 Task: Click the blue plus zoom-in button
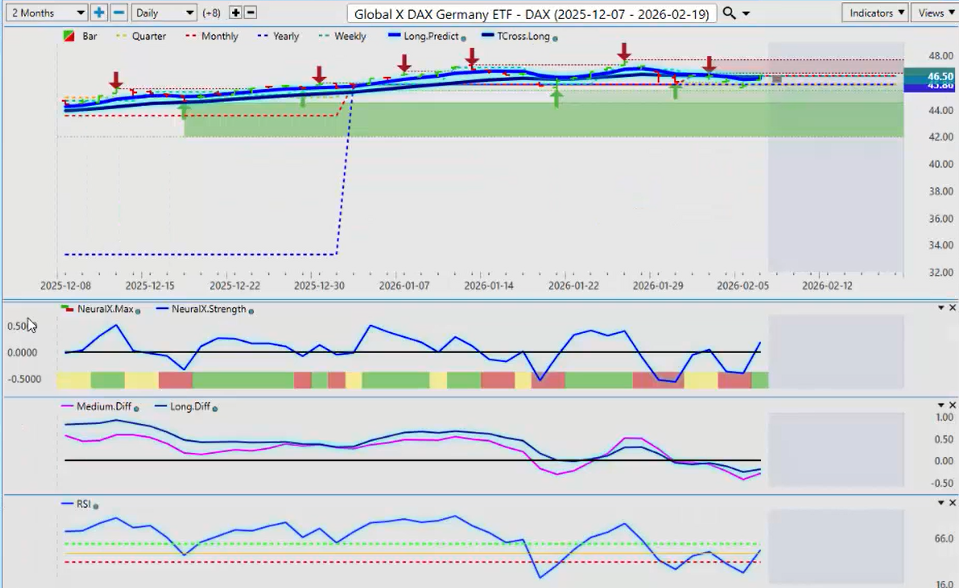point(99,13)
